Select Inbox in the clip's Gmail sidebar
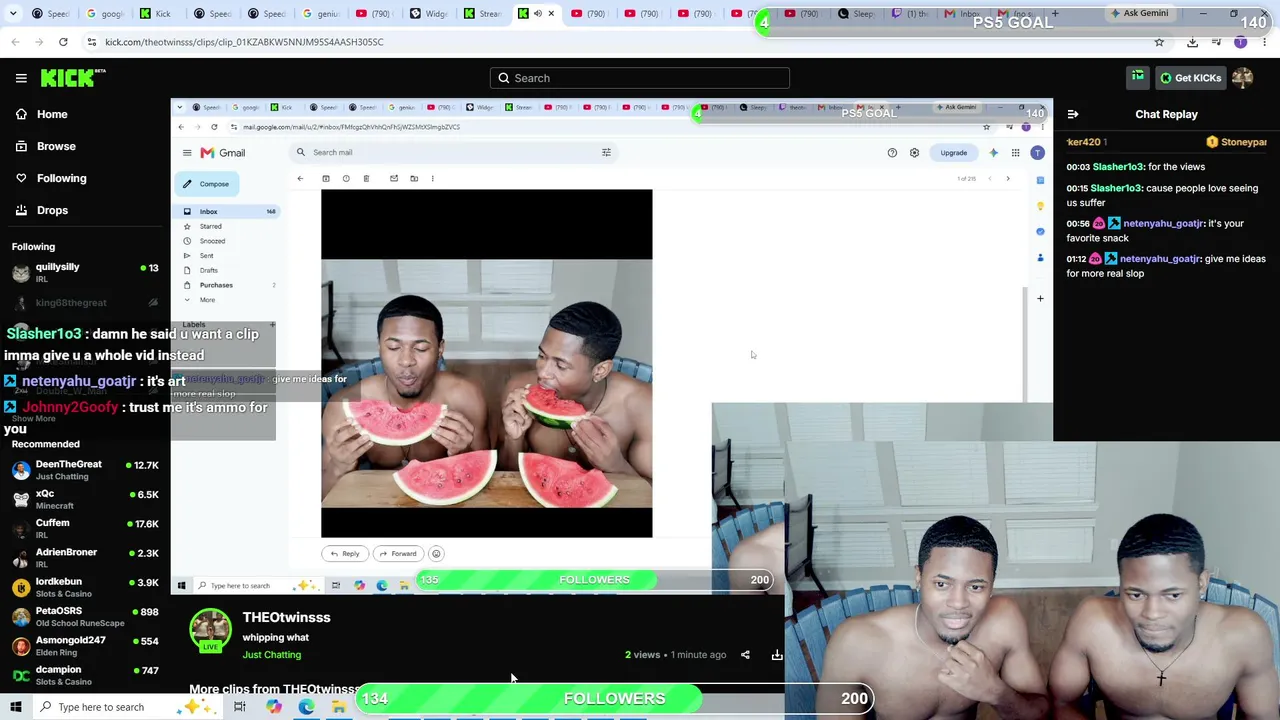The image size is (1280, 720). pyautogui.click(x=226, y=212)
